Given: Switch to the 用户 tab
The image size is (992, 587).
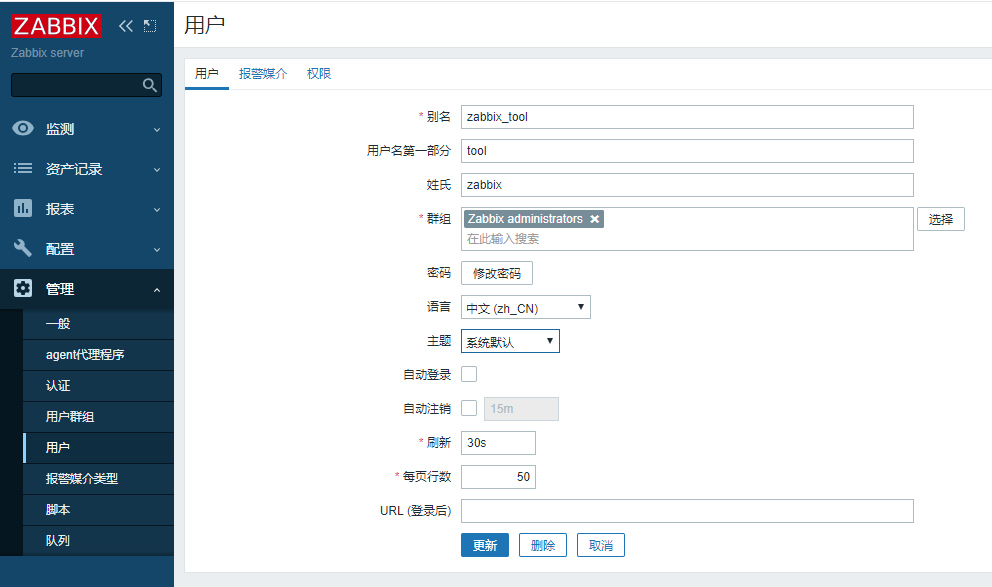Looking at the screenshot, I should pyautogui.click(x=206, y=73).
